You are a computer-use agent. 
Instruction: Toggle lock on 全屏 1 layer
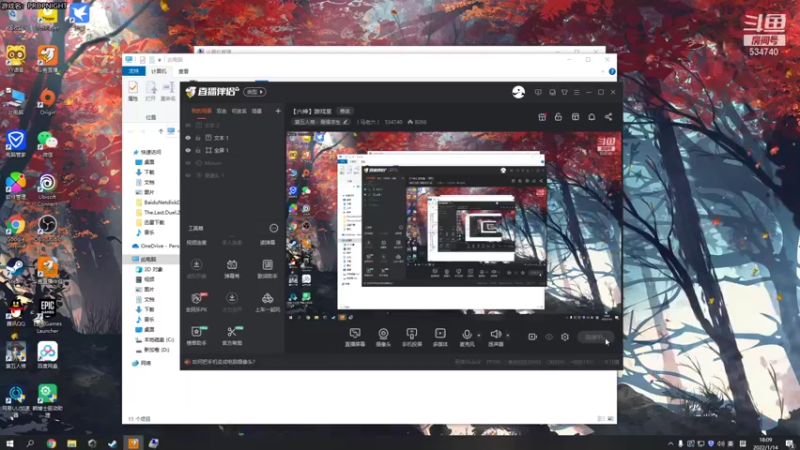coord(198,151)
